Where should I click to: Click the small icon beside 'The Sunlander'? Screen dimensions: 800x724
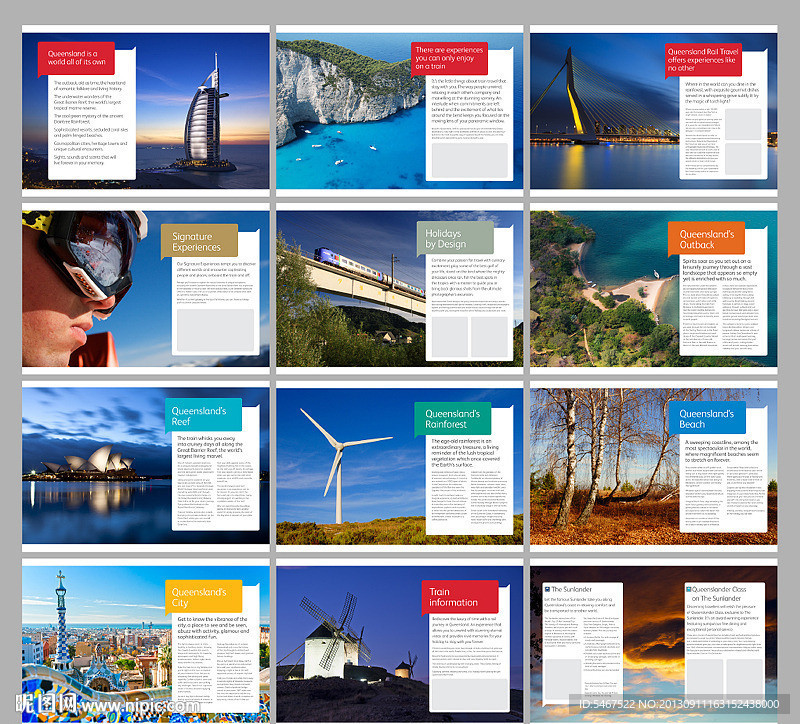click(547, 589)
